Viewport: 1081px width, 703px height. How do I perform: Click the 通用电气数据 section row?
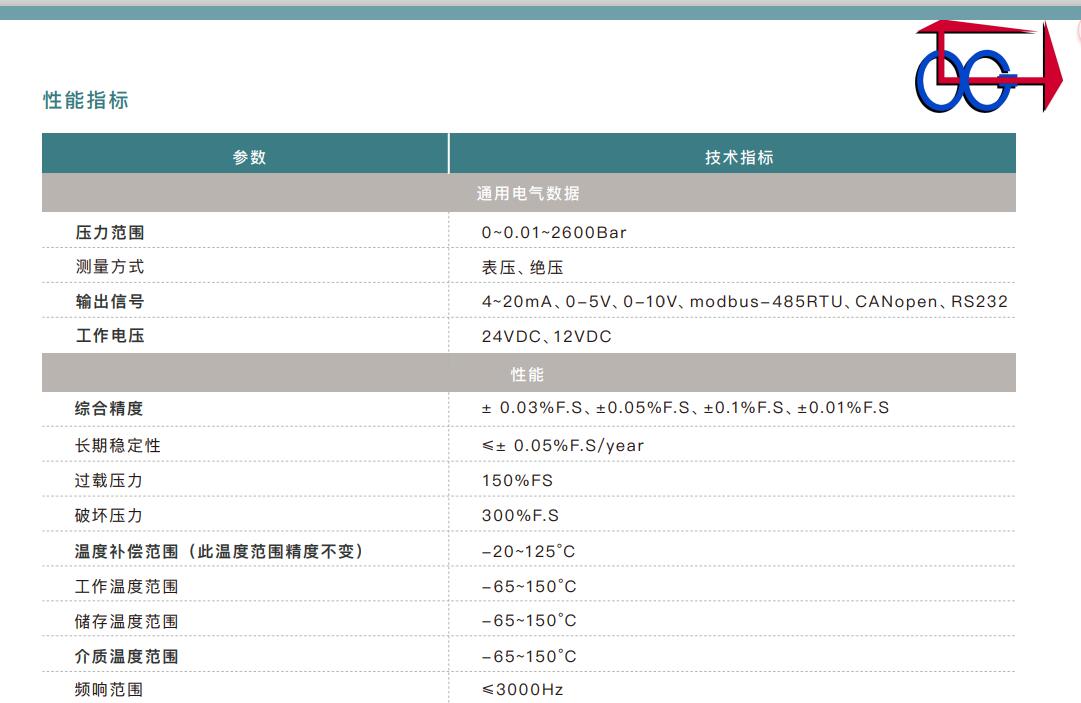pos(528,193)
